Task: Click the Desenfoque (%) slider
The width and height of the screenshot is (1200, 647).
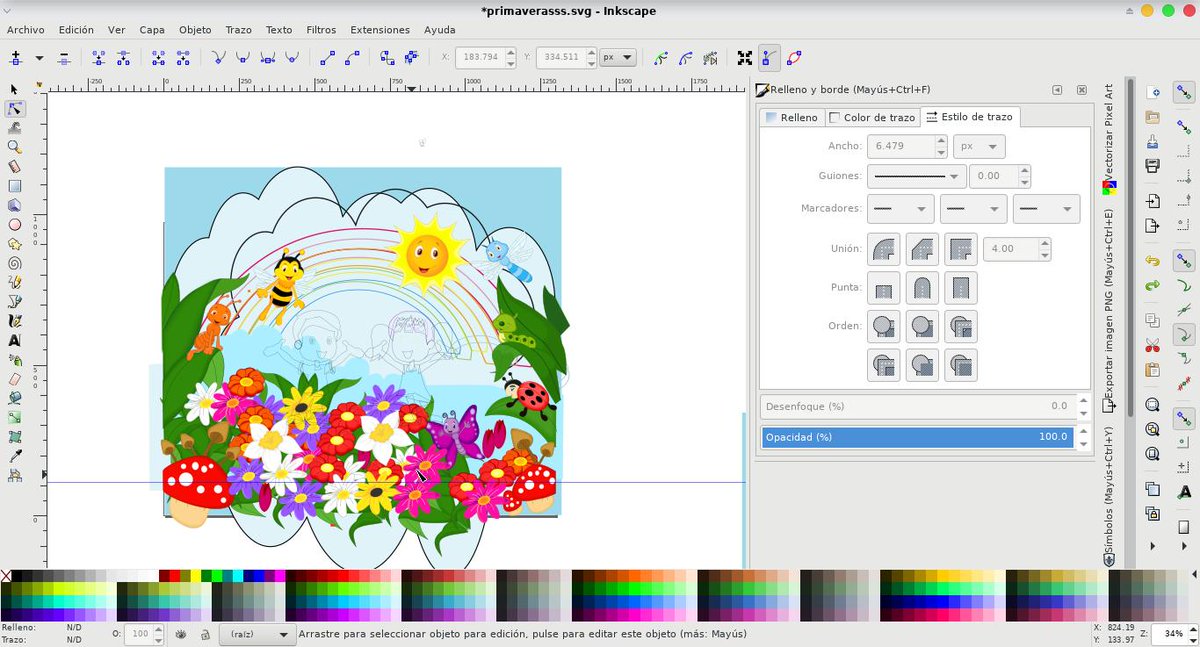Action: point(918,406)
